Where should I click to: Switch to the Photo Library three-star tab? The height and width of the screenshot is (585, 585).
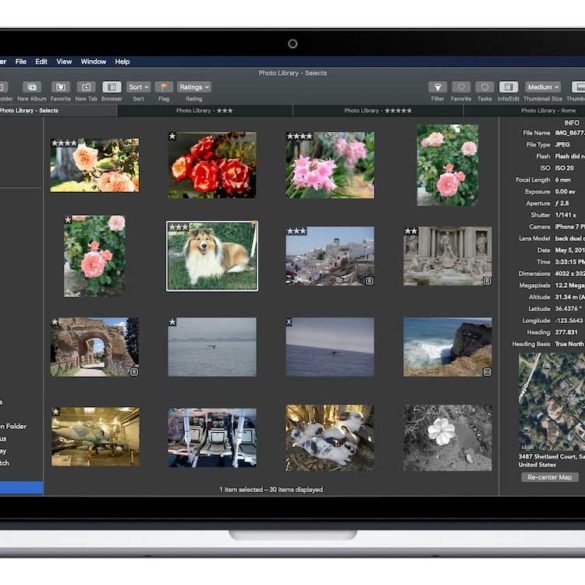[x=205, y=111]
